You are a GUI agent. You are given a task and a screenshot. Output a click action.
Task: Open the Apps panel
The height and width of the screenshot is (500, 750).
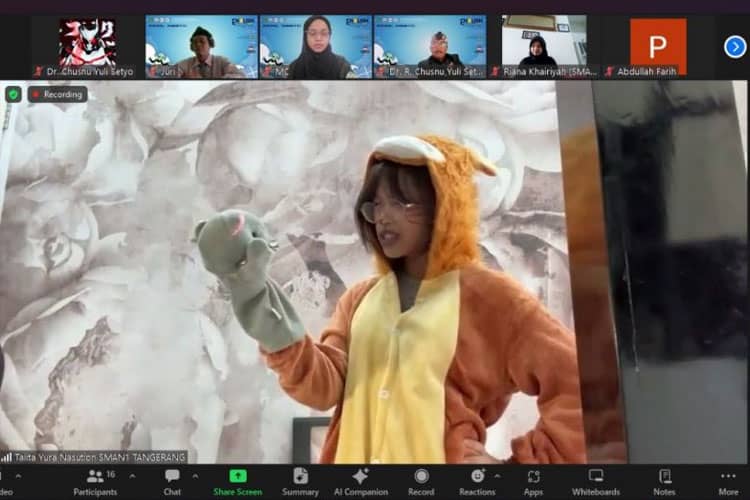[x=533, y=482]
